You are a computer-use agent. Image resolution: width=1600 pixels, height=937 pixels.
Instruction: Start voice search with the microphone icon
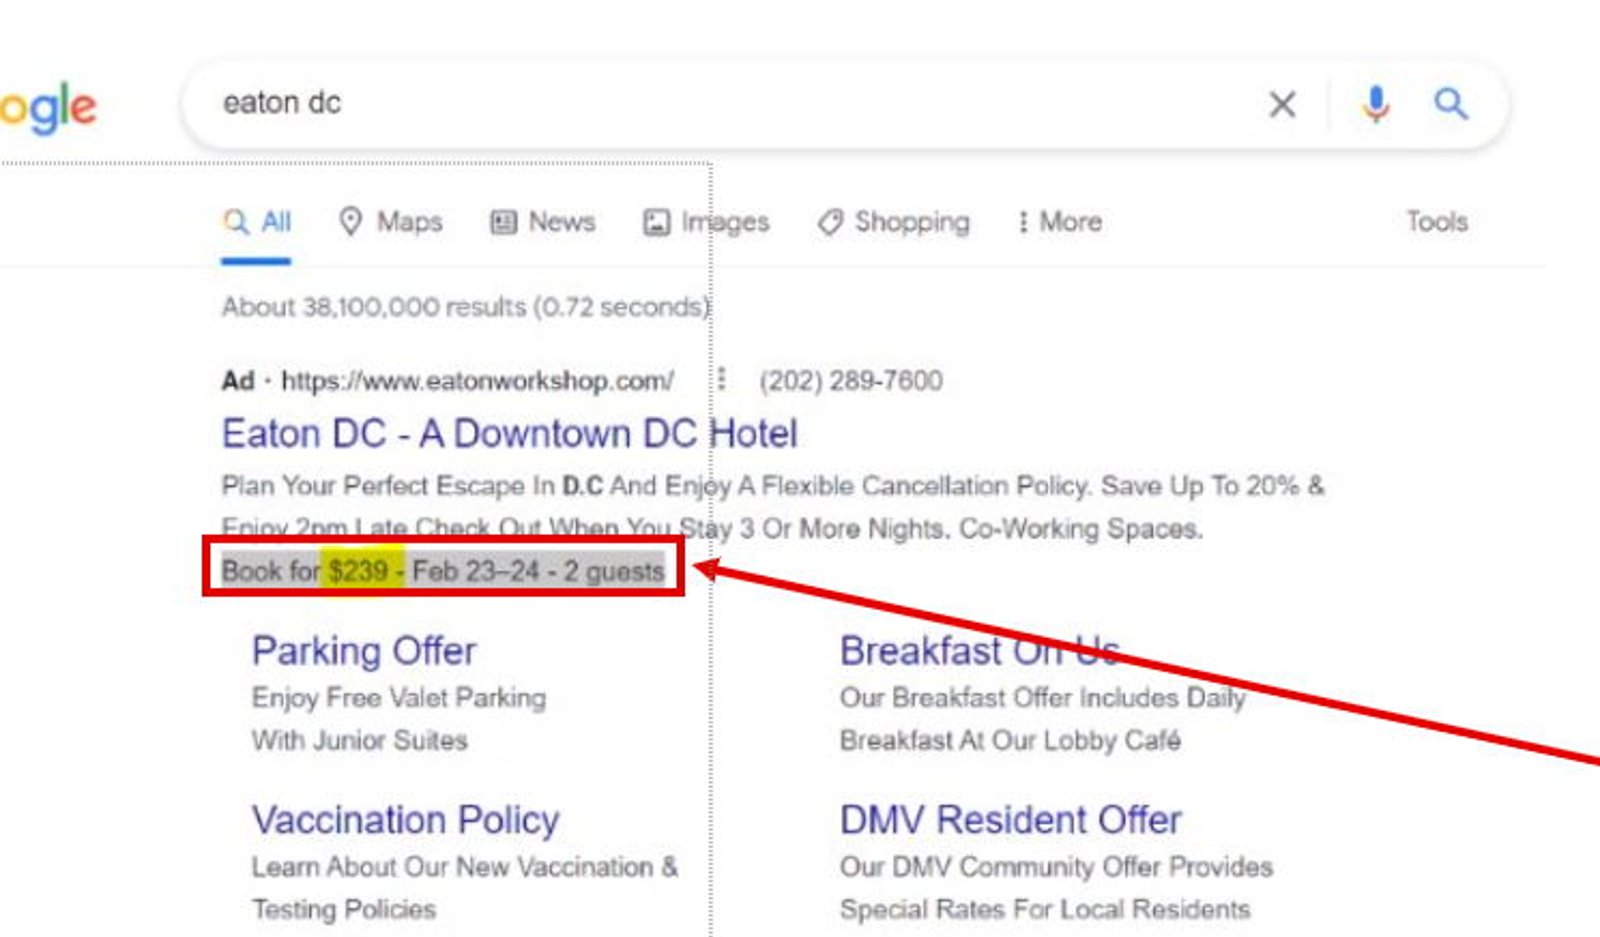click(1376, 104)
